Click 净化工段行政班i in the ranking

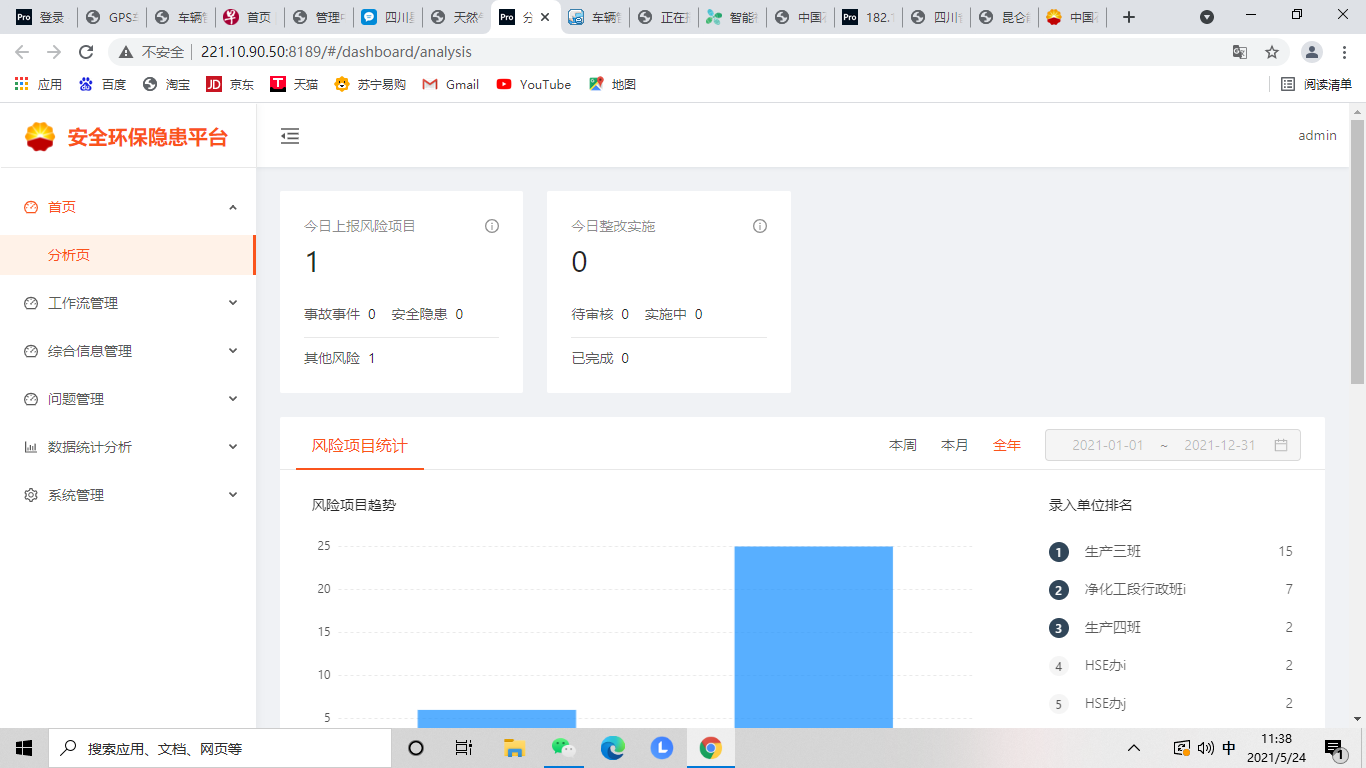(x=1136, y=590)
